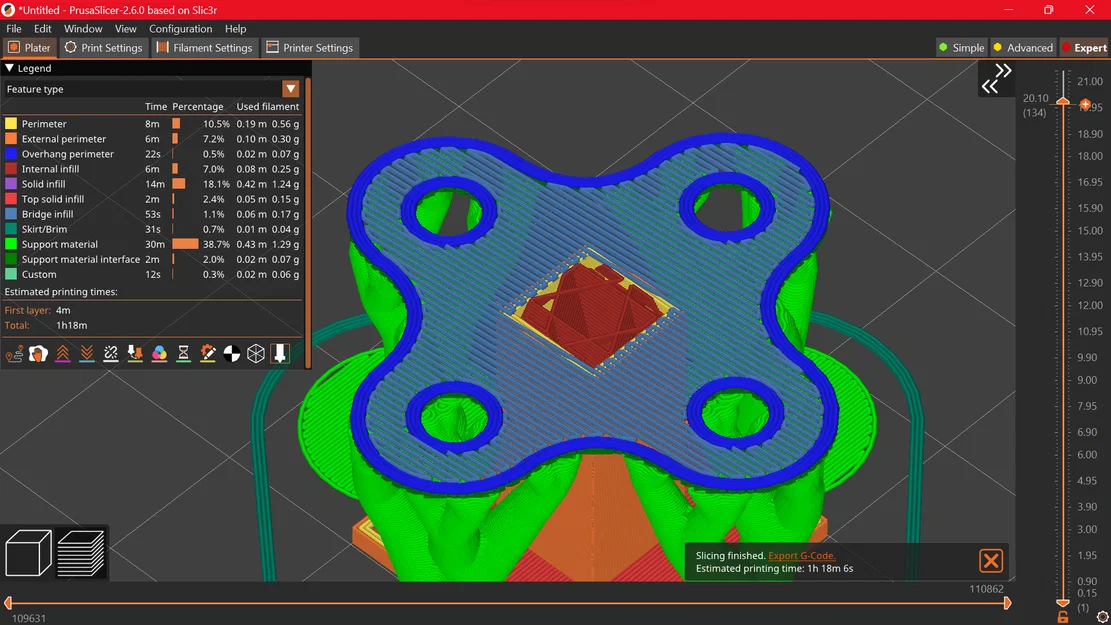Click the right thumb of horizontal moves slider
This screenshot has width=1111, height=625.
click(x=1008, y=603)
